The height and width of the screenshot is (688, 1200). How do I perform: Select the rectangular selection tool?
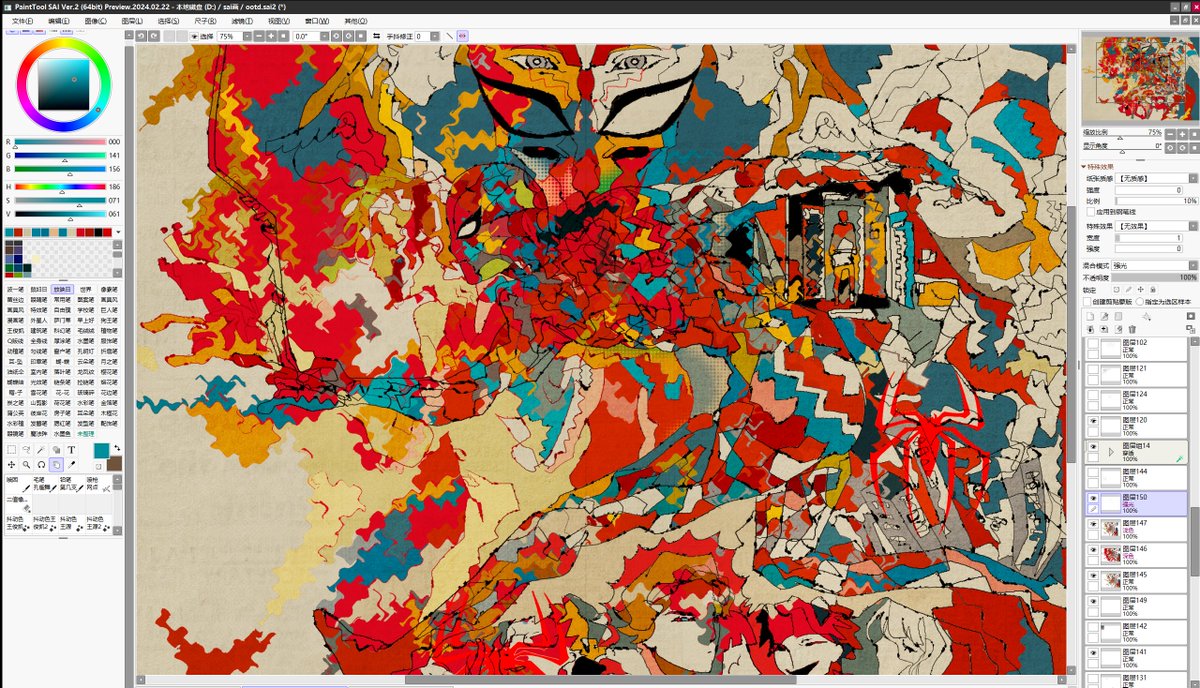(11, 450)
